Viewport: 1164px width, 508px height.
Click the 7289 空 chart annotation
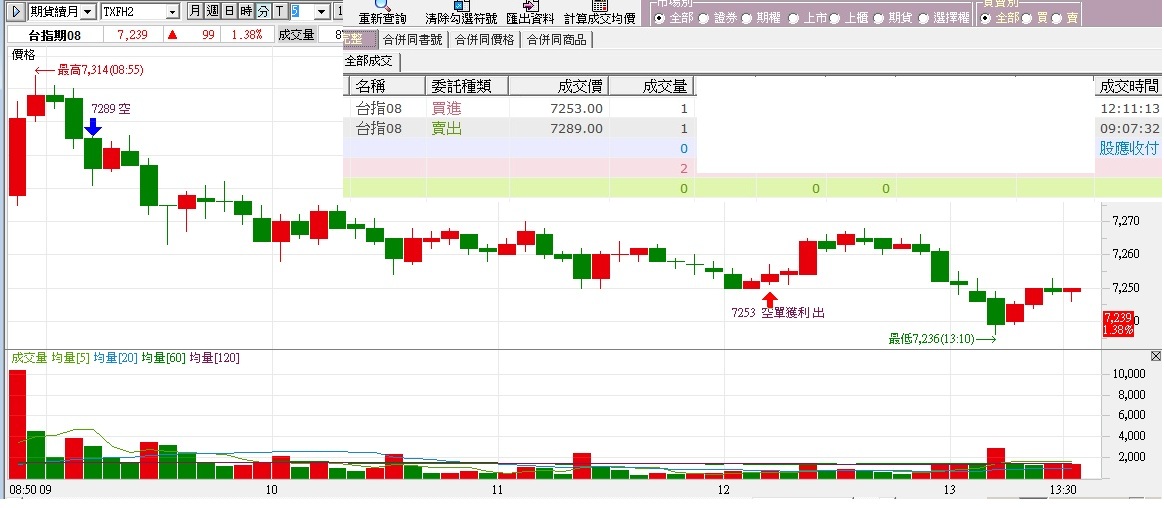click(x=111, y=108)
